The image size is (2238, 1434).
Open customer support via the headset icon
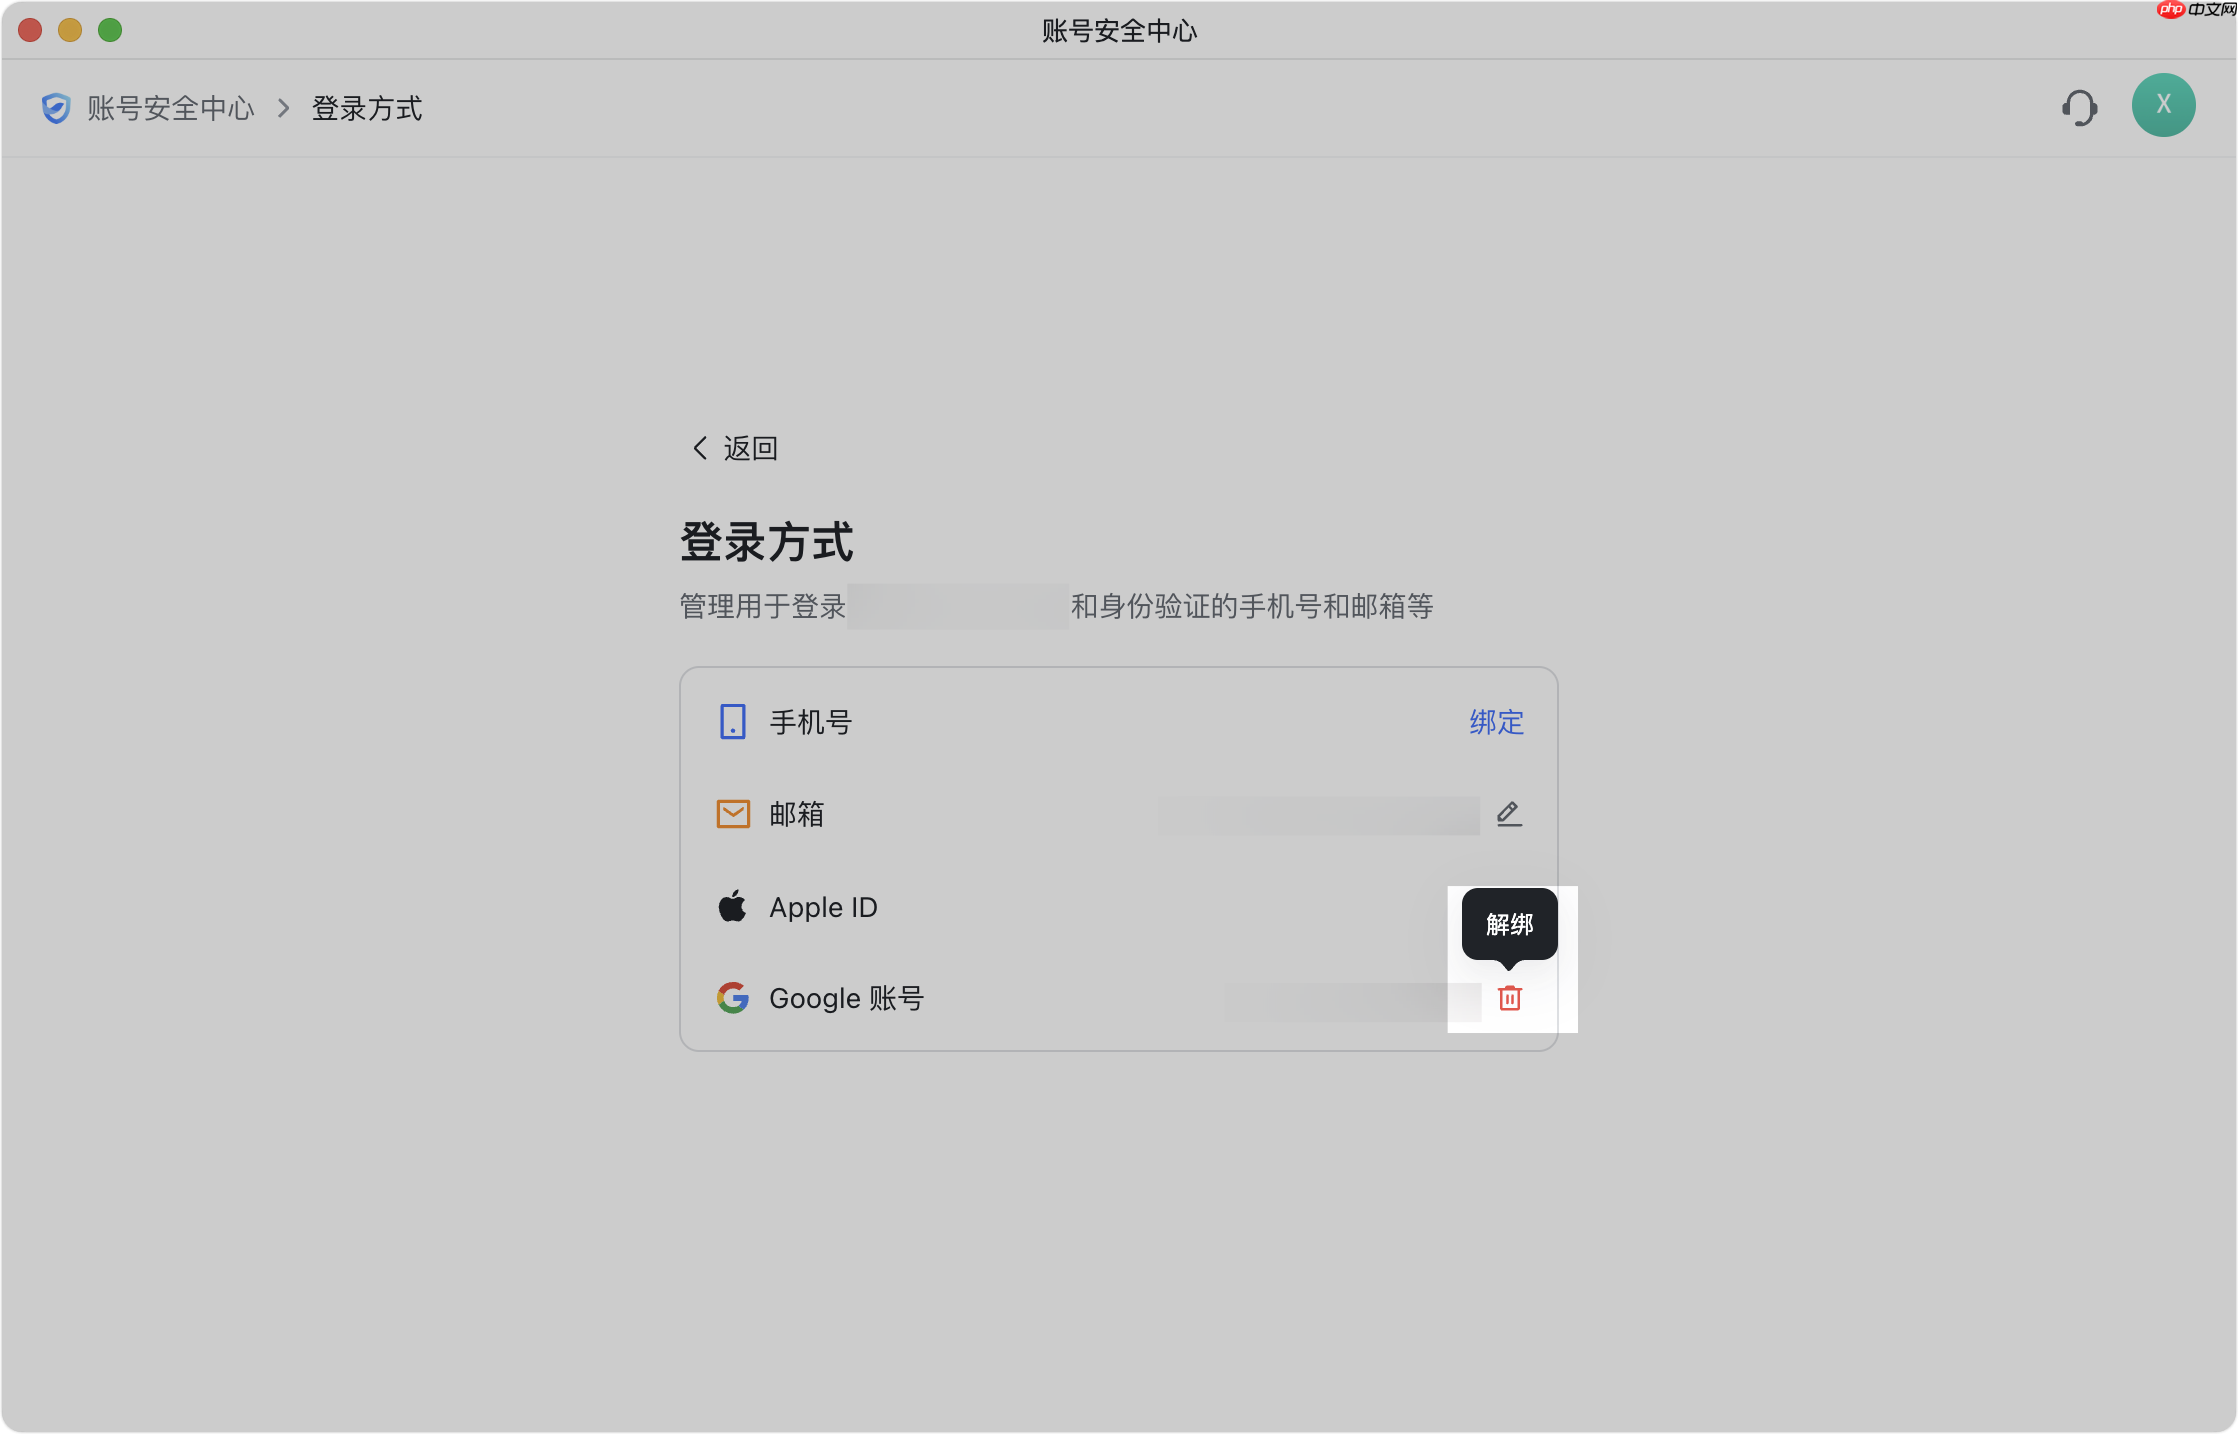(x=2079, y=107)
